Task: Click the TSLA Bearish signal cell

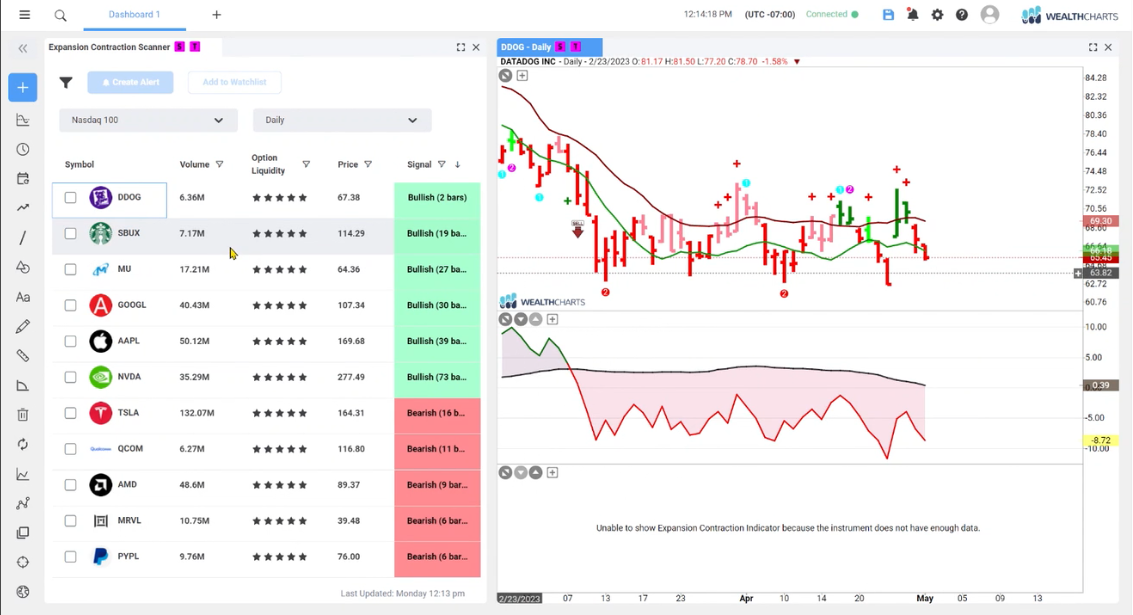Action: [437, 413]
